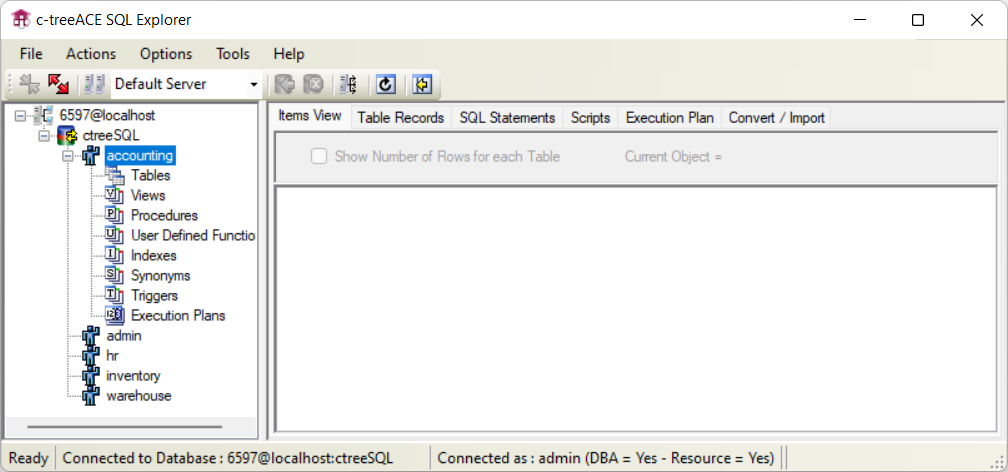Select the Views tree label
1008x472 pixels.
click(148, 195)
